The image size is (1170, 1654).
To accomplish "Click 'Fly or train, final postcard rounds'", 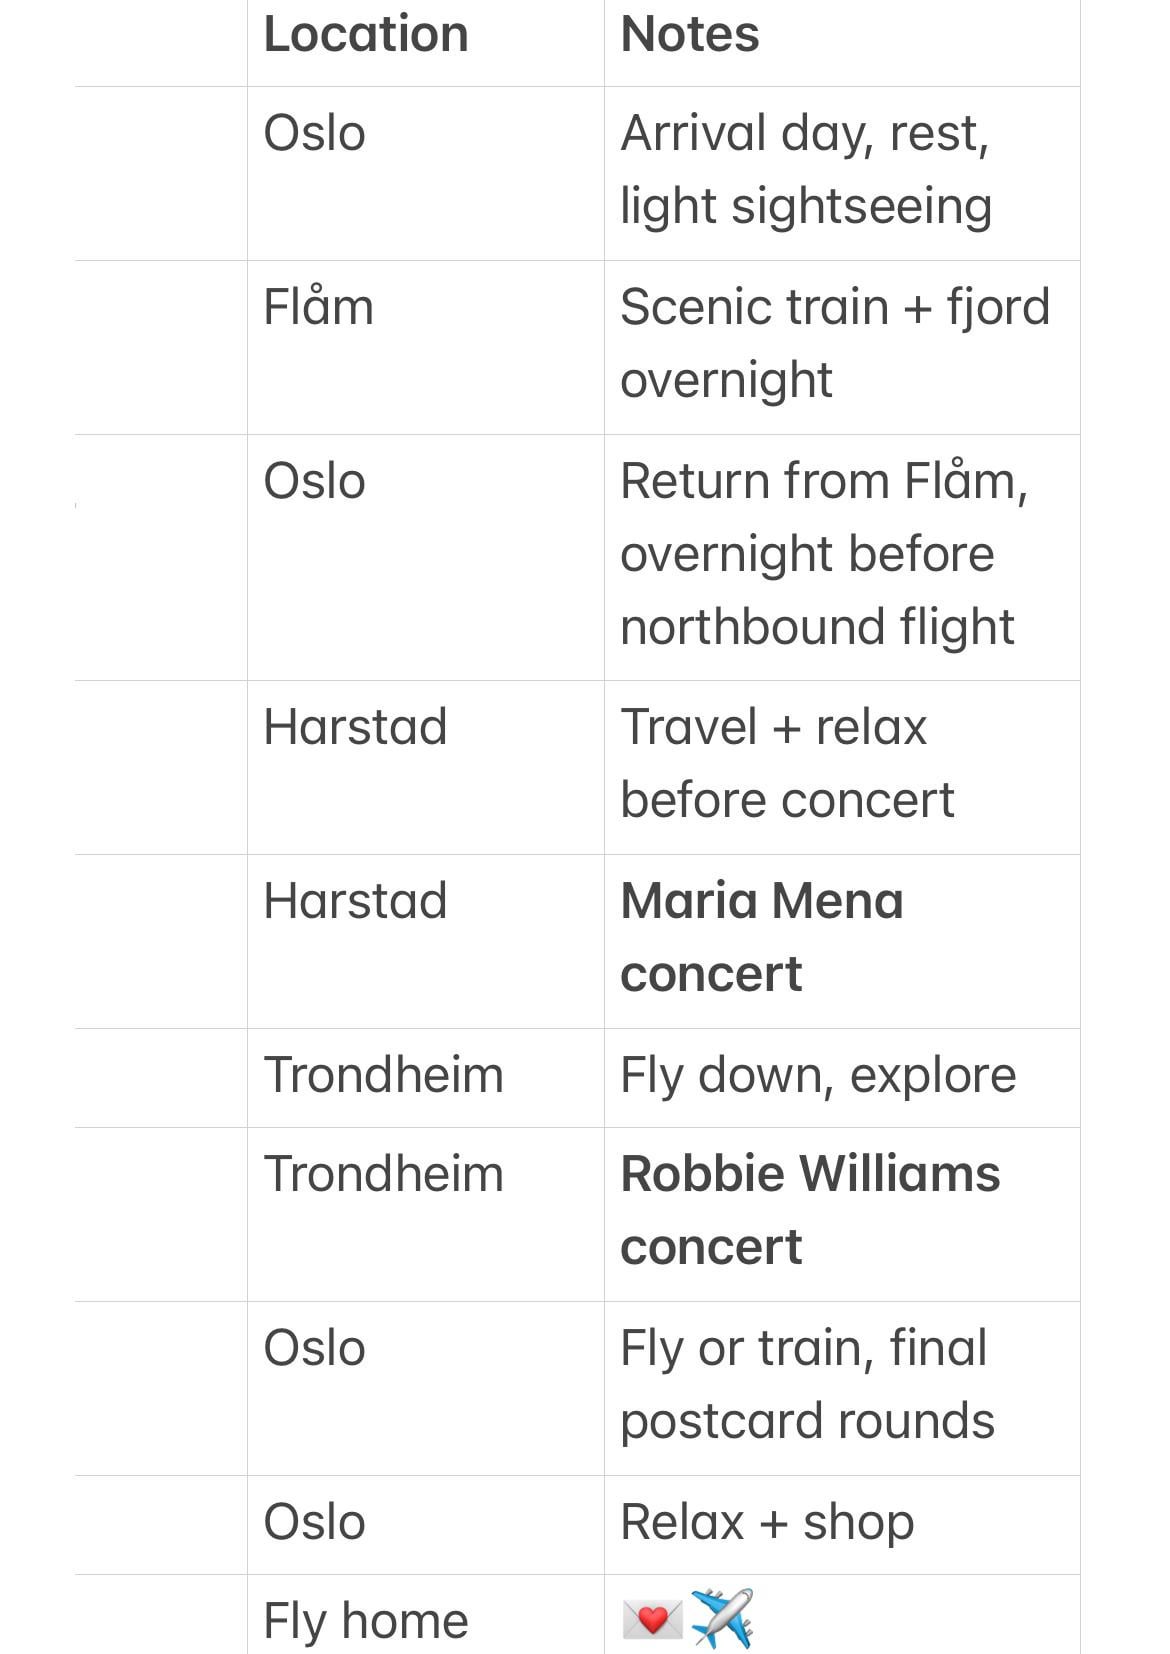I will tap(807, 1384).
